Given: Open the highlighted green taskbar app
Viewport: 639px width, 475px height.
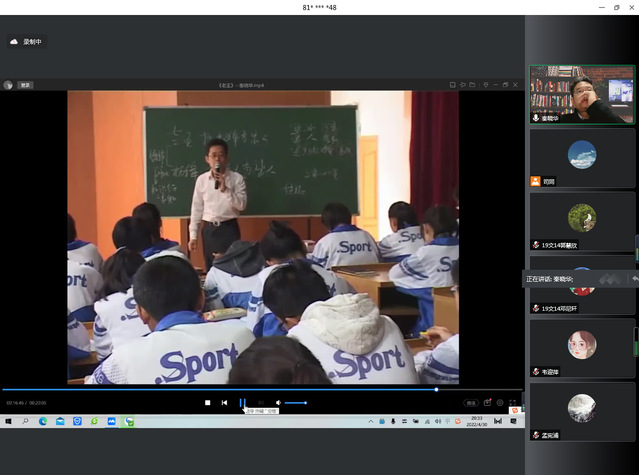Looking at the screenshot, I should (x=129, y=421).
